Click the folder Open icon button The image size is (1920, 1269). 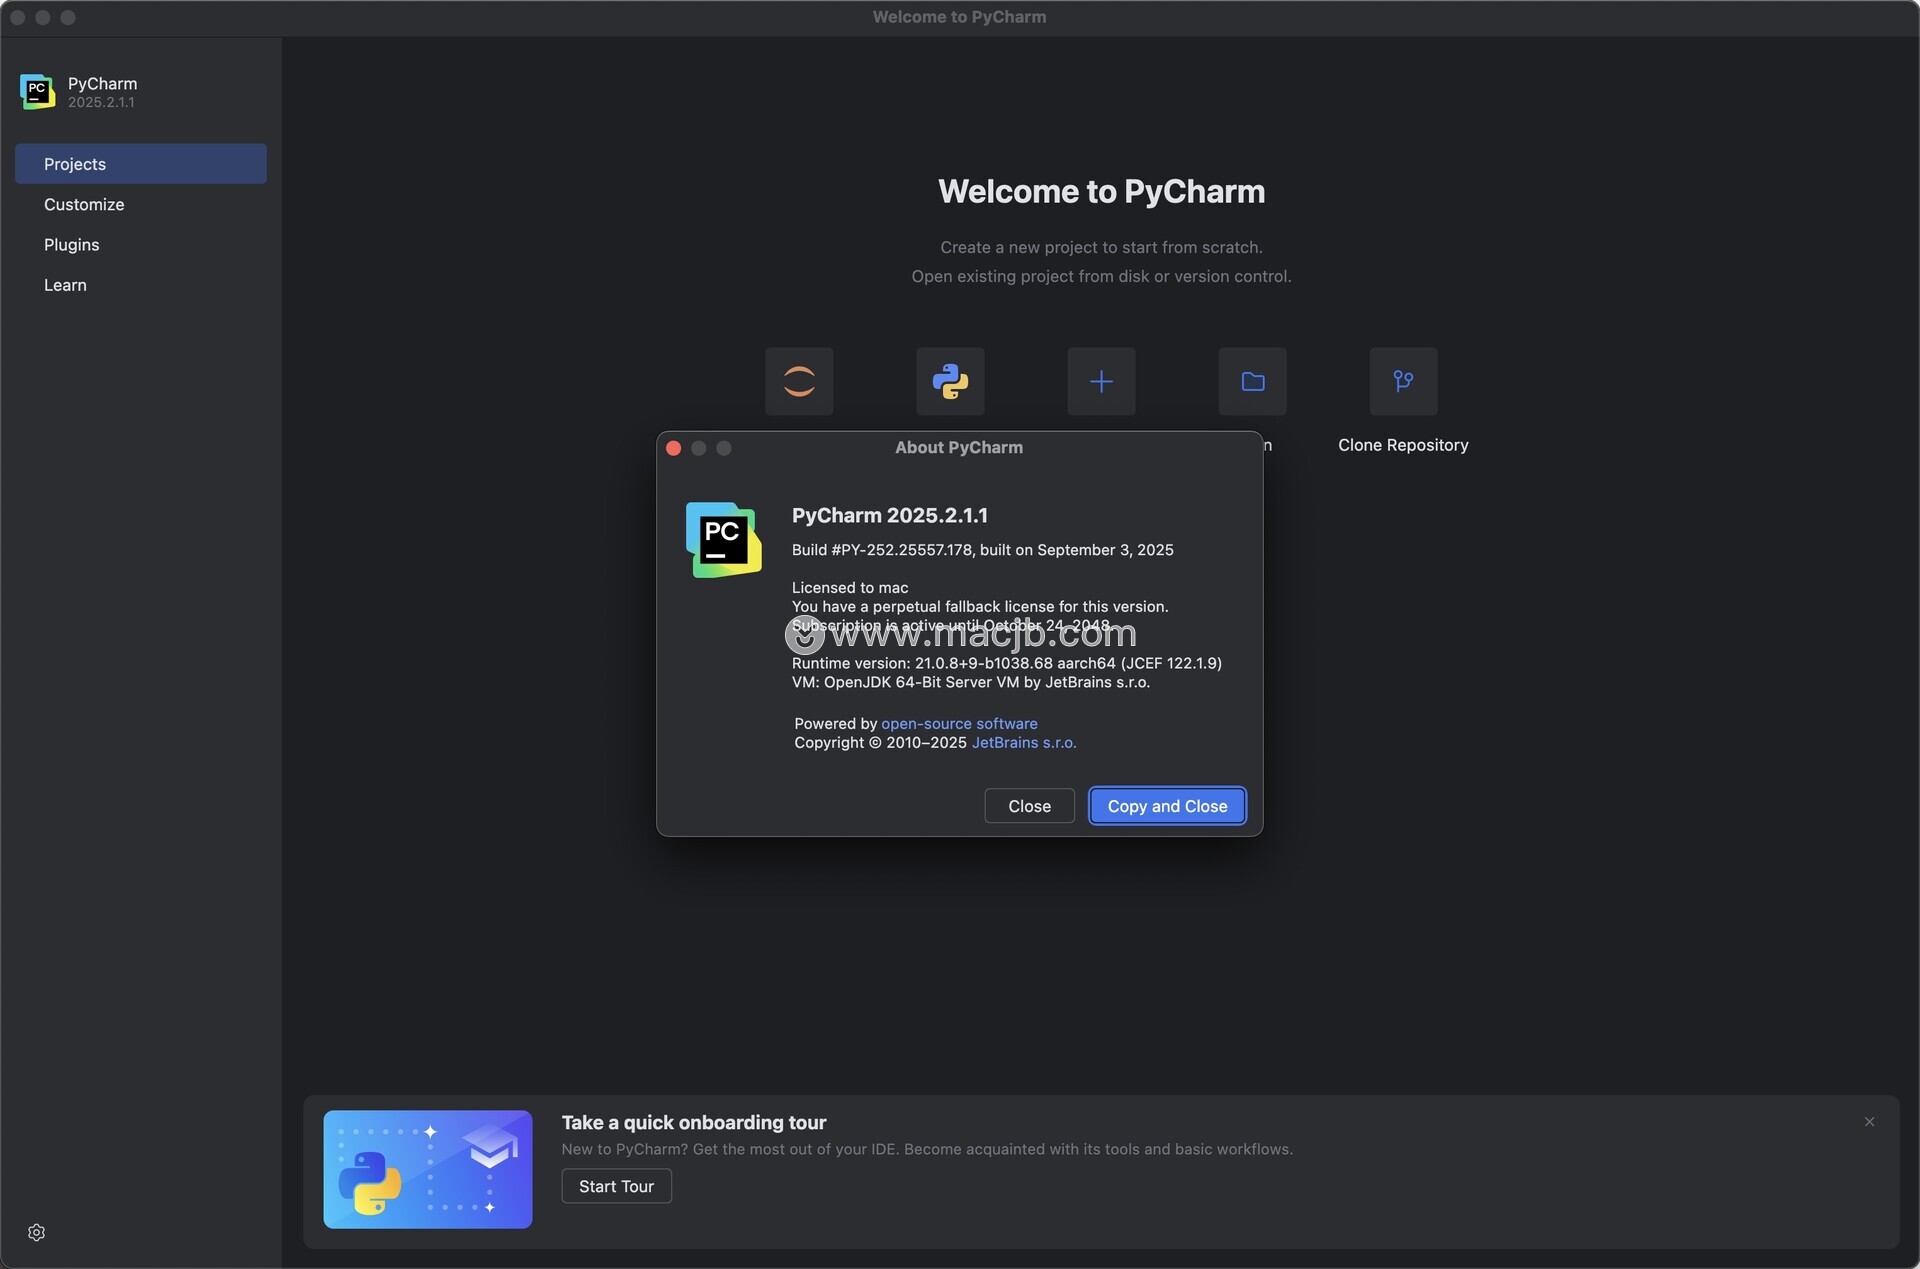click(1252, 381)
